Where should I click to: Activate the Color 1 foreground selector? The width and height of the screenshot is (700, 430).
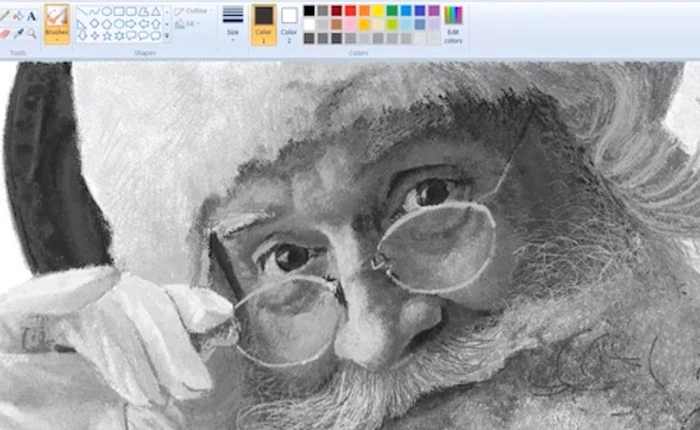pyautogui.click(x=263, y=25)
